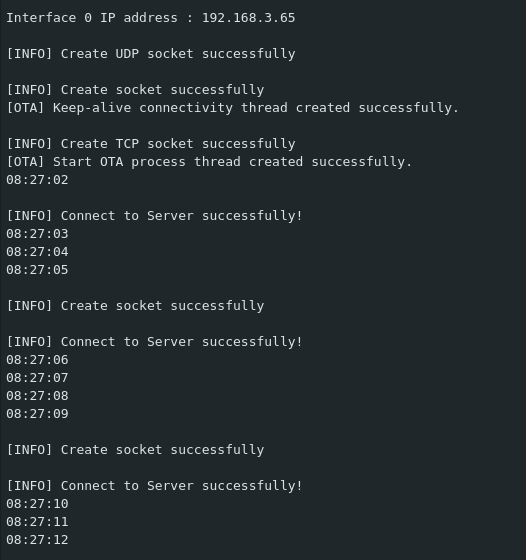
Task: Click the timestamp 08:27:03
Action: [37, 234]
